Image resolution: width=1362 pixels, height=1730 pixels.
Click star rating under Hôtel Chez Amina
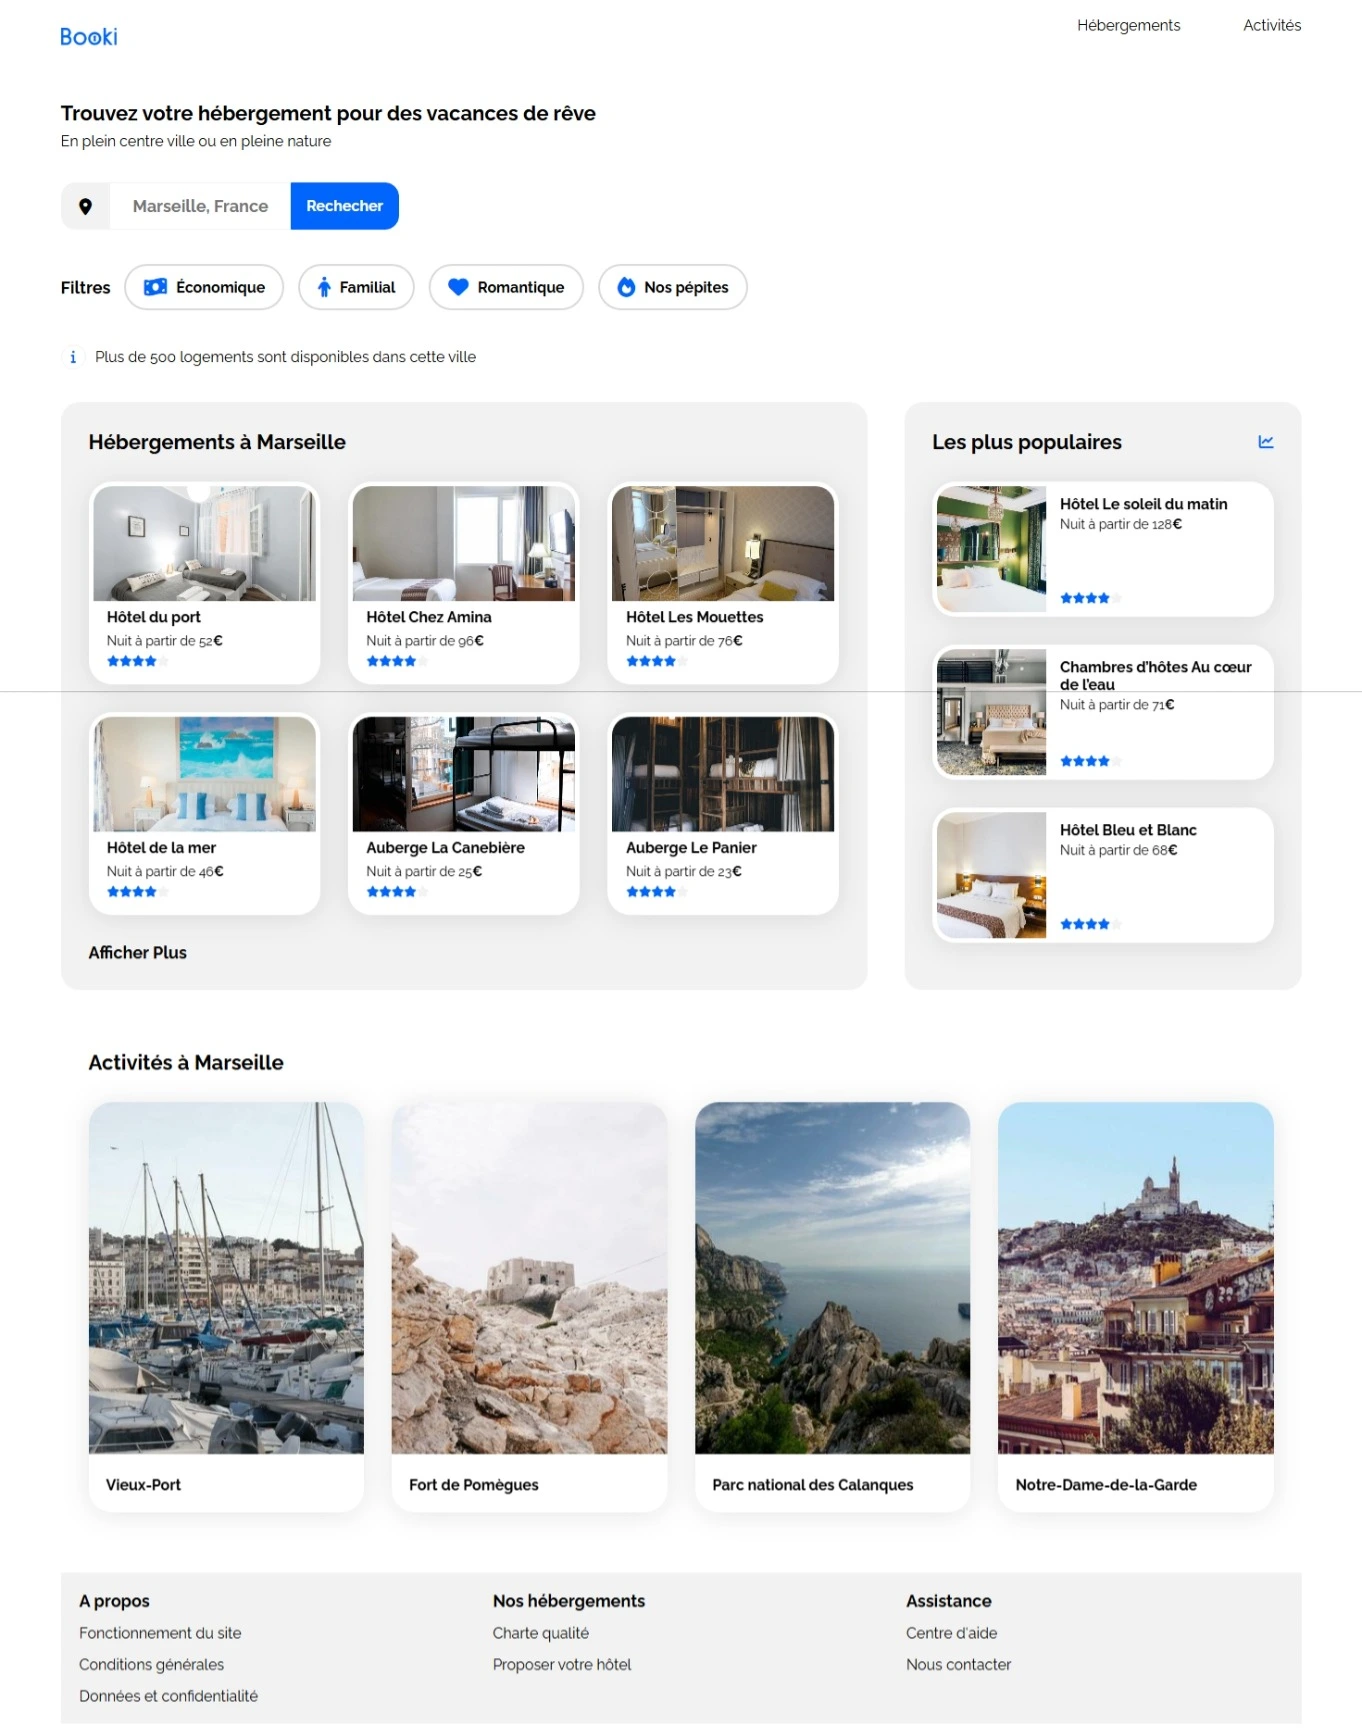(x=397, y=661)
